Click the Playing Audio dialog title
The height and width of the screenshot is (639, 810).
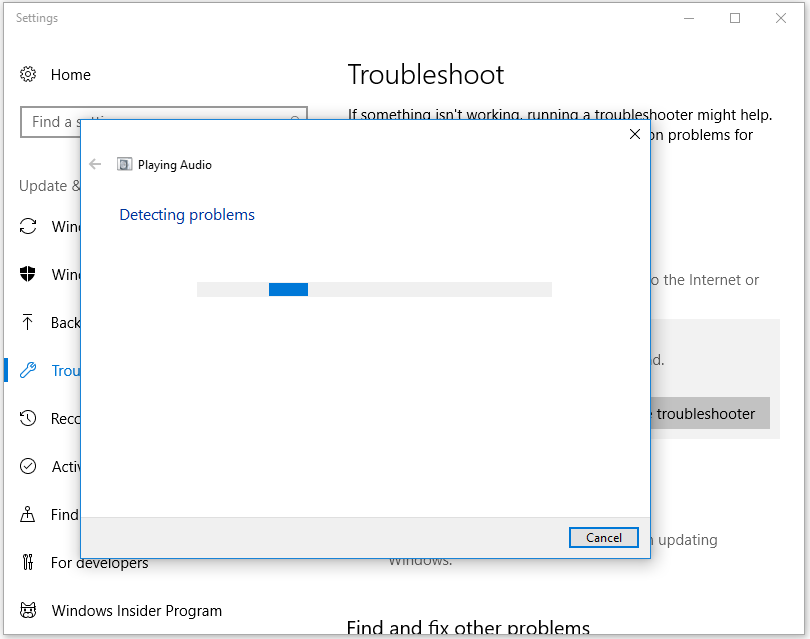tap(175, 165)
